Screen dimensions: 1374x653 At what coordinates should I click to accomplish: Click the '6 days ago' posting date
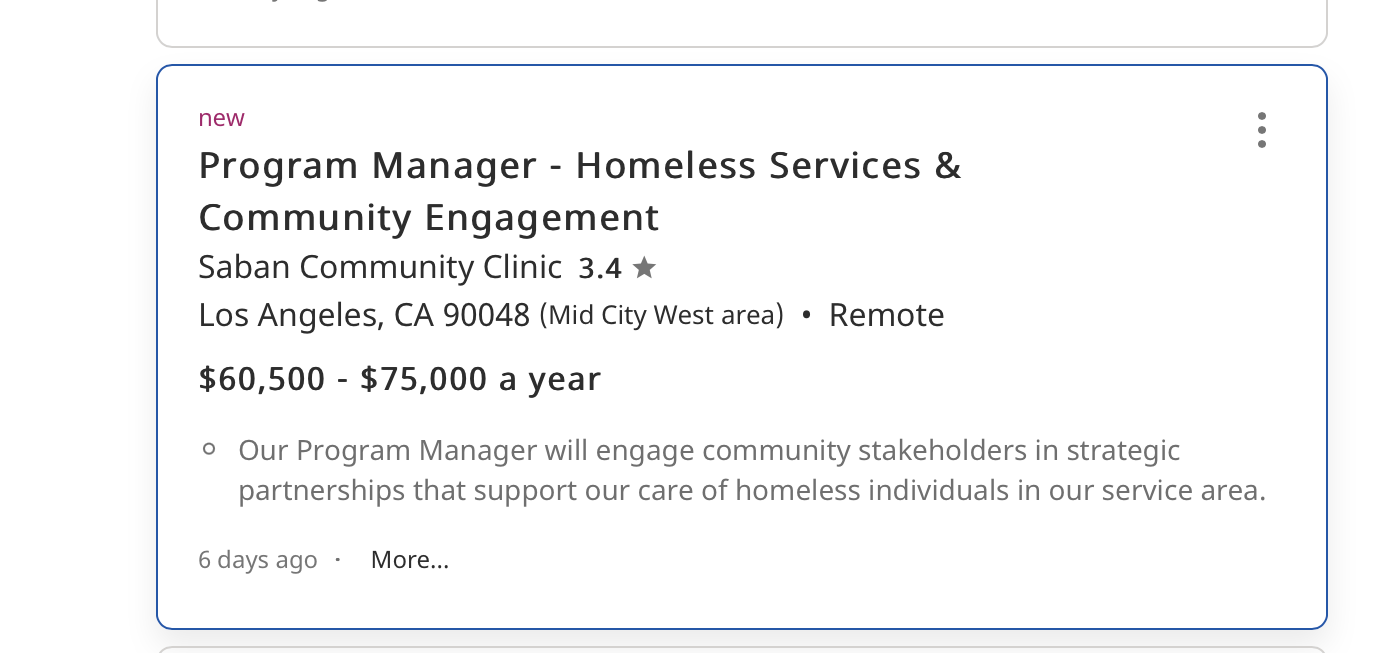257,560
